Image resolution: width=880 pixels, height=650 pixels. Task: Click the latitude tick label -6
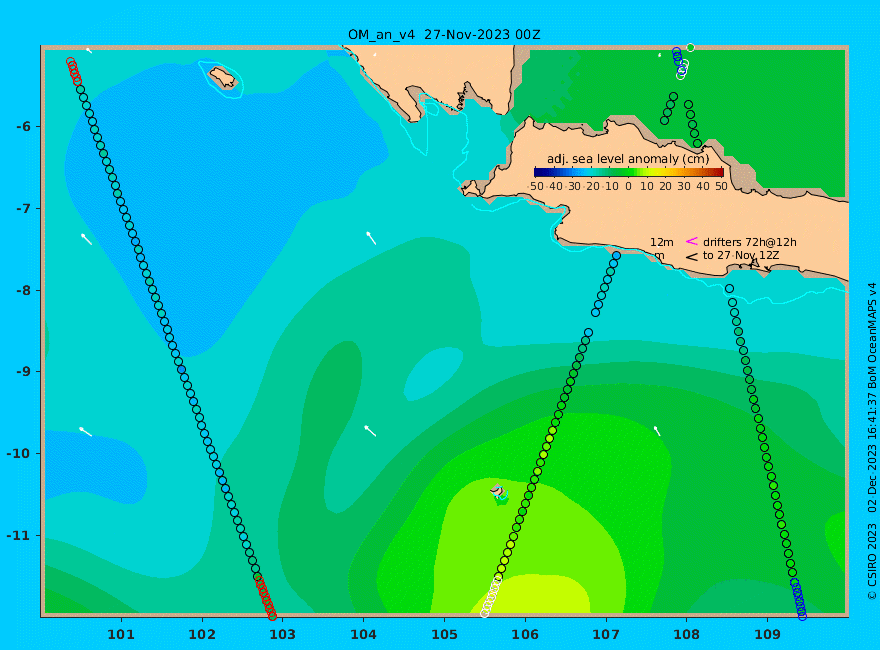pos(23,126)
